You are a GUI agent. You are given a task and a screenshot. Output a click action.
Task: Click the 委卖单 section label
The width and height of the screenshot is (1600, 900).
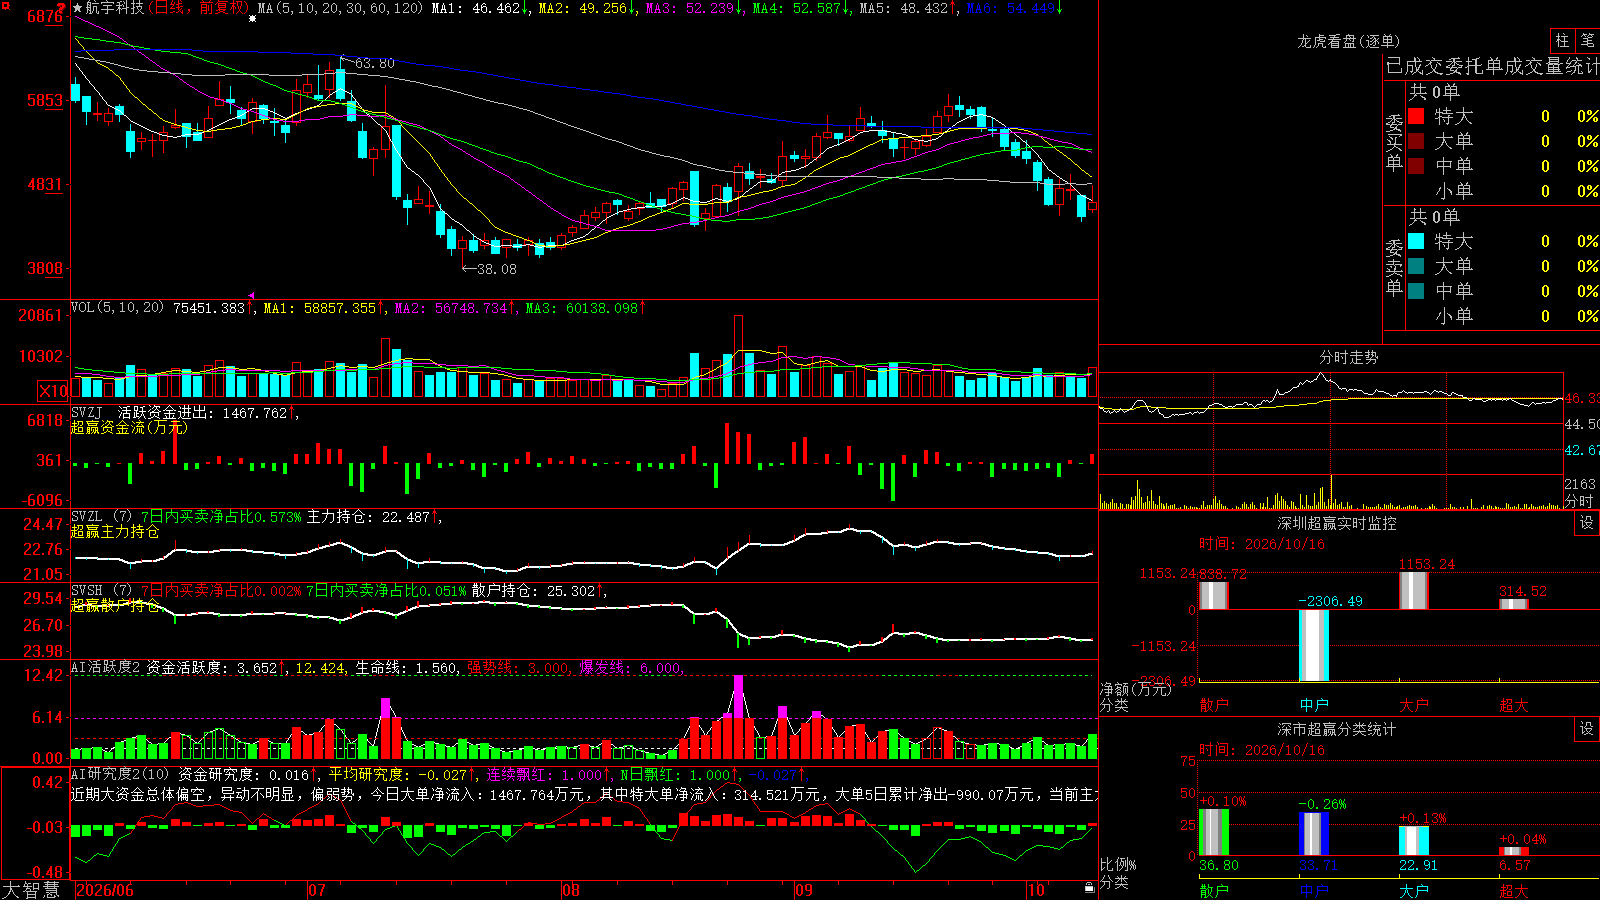tap(1394, 267)
